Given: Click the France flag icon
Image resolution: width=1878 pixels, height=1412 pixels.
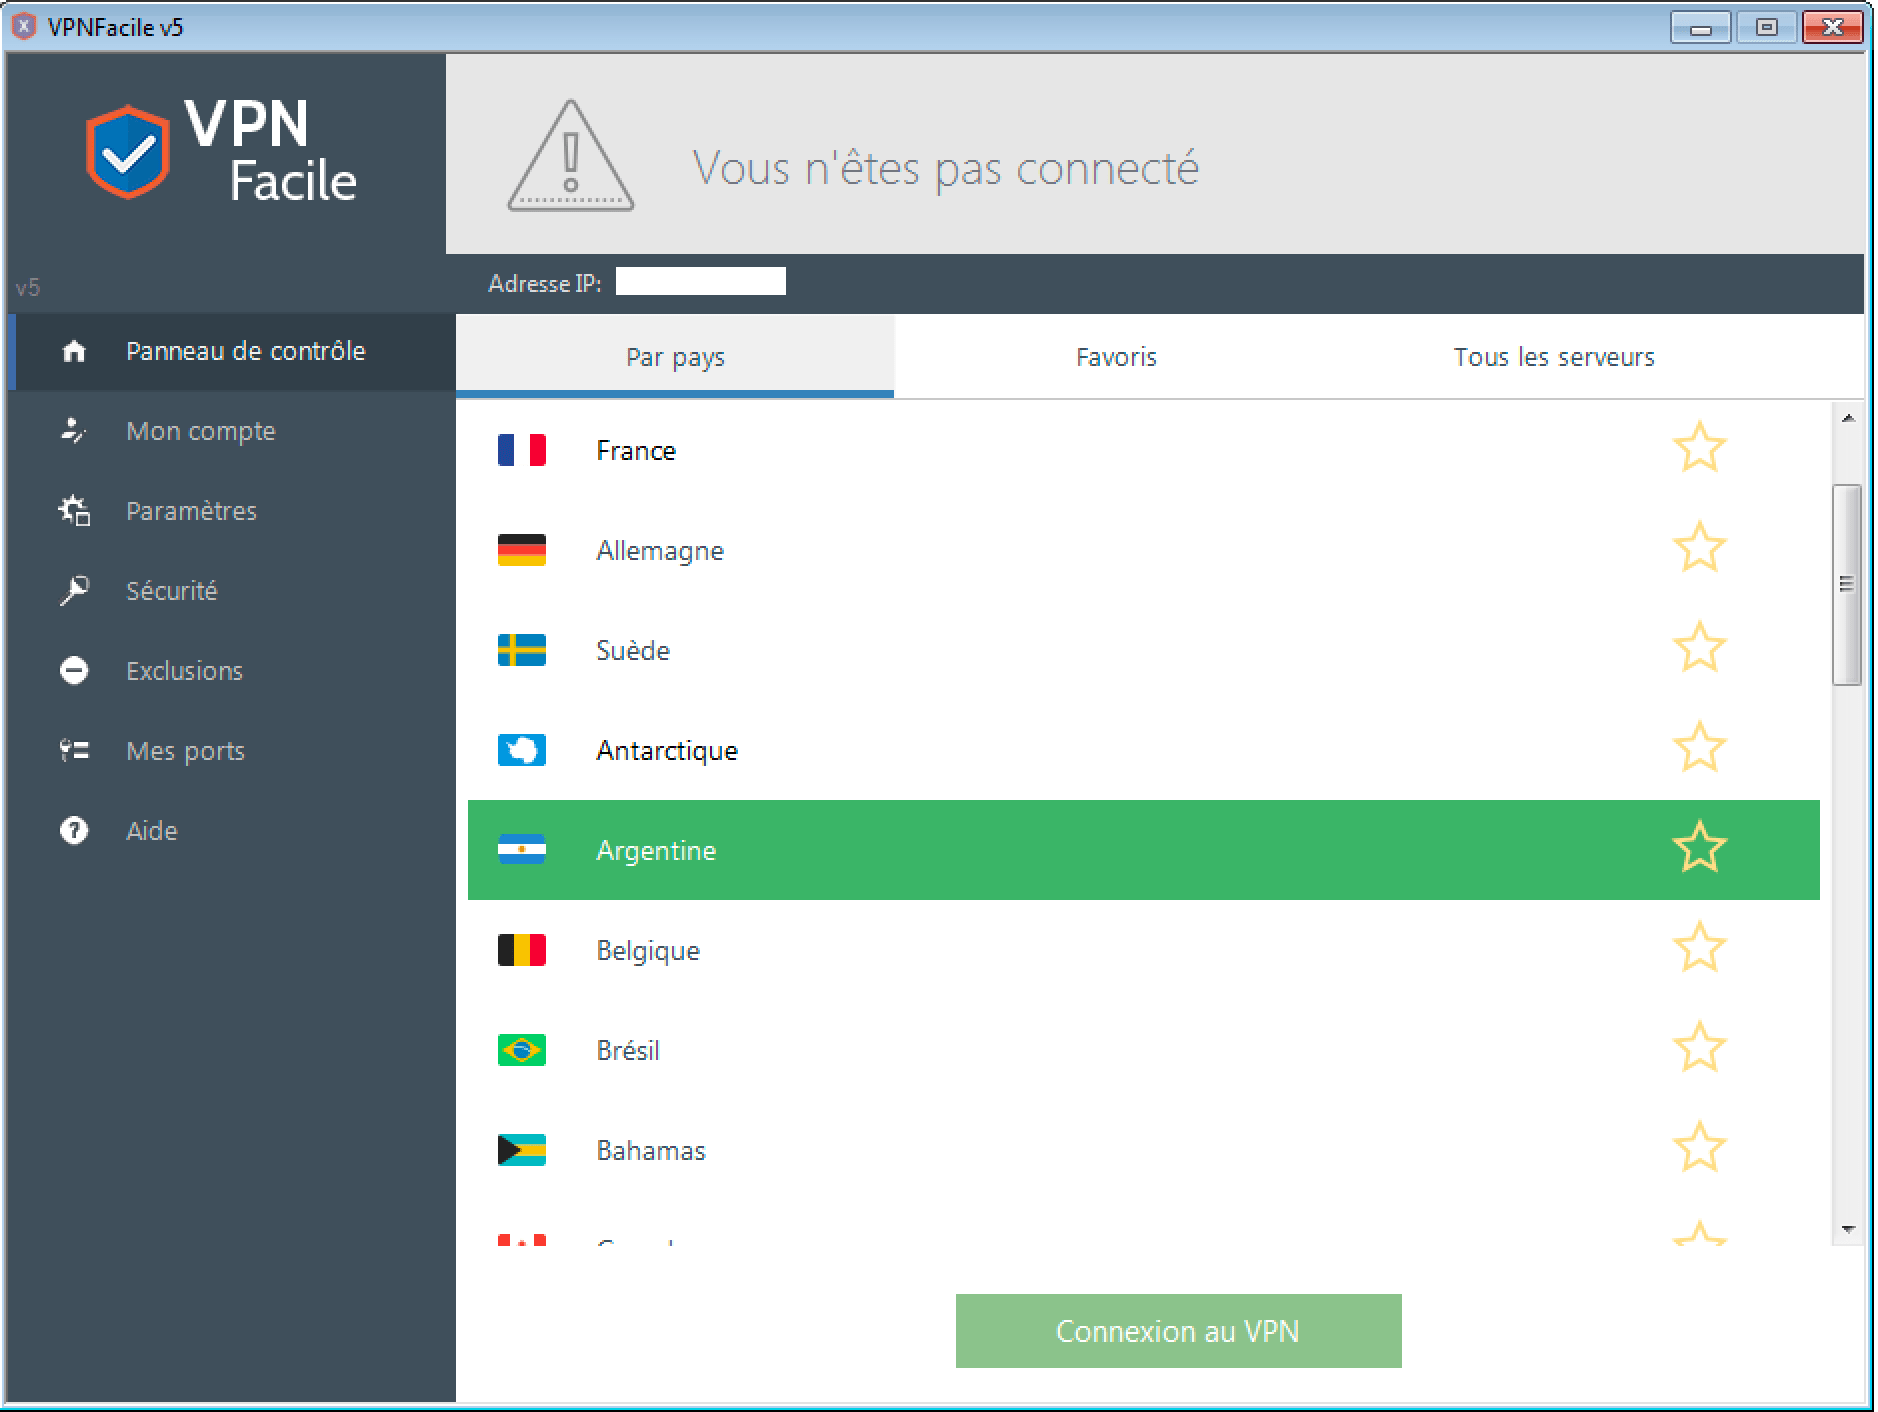Looking at the screenshot, I should (x=522, y=450).
